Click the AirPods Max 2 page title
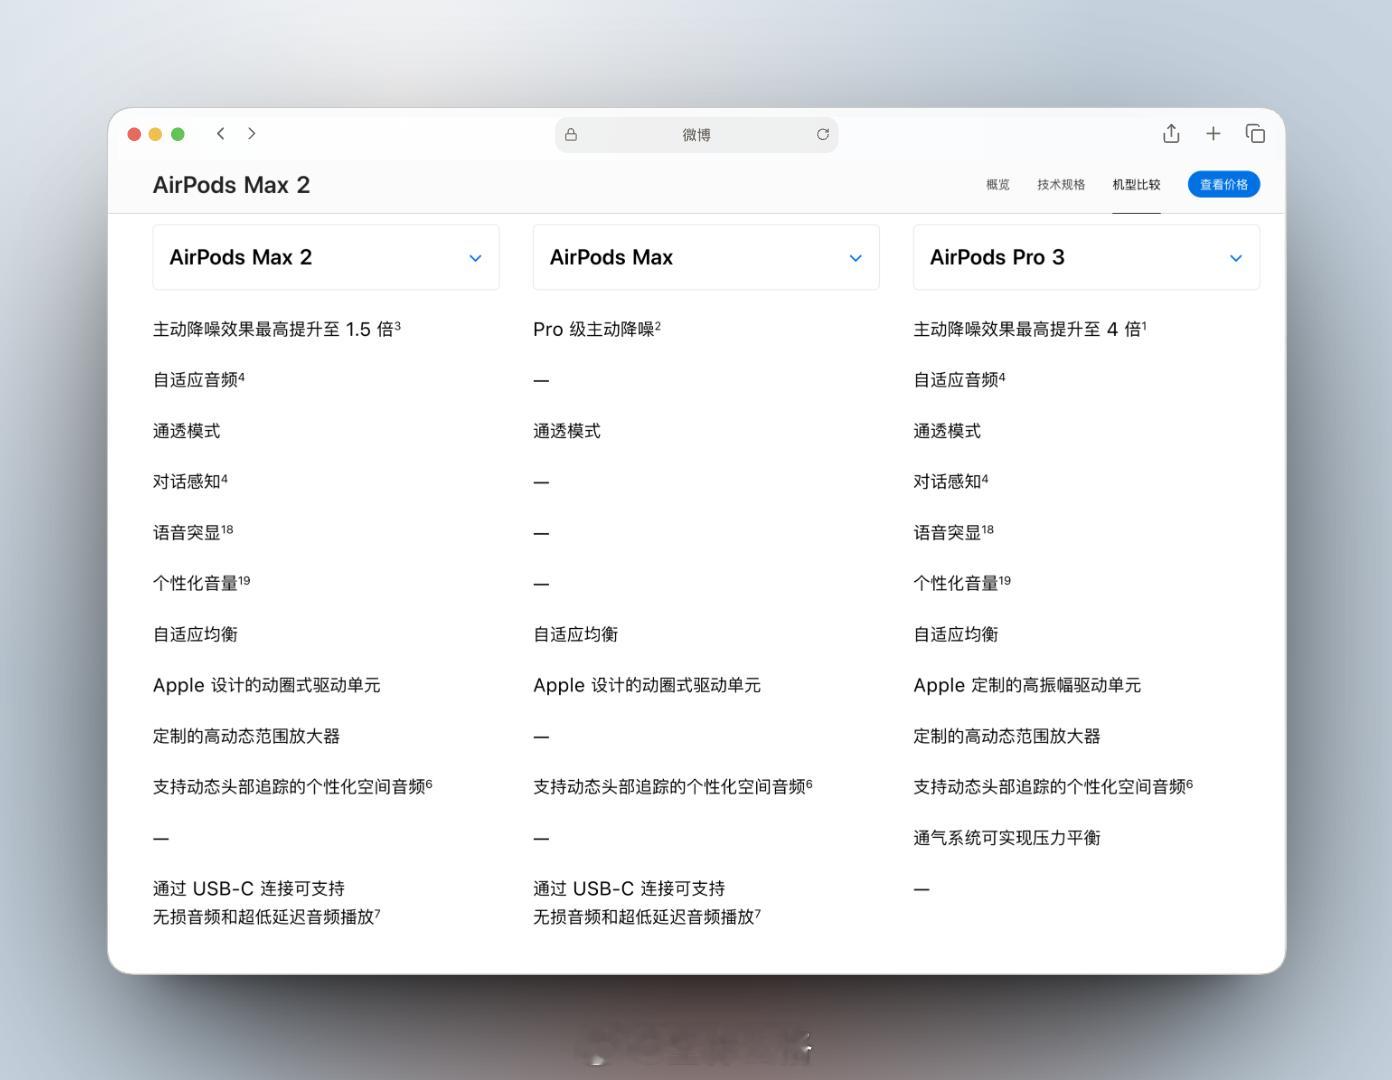This screenshot has width=1392, height=1080. click(x=231, y=185)
